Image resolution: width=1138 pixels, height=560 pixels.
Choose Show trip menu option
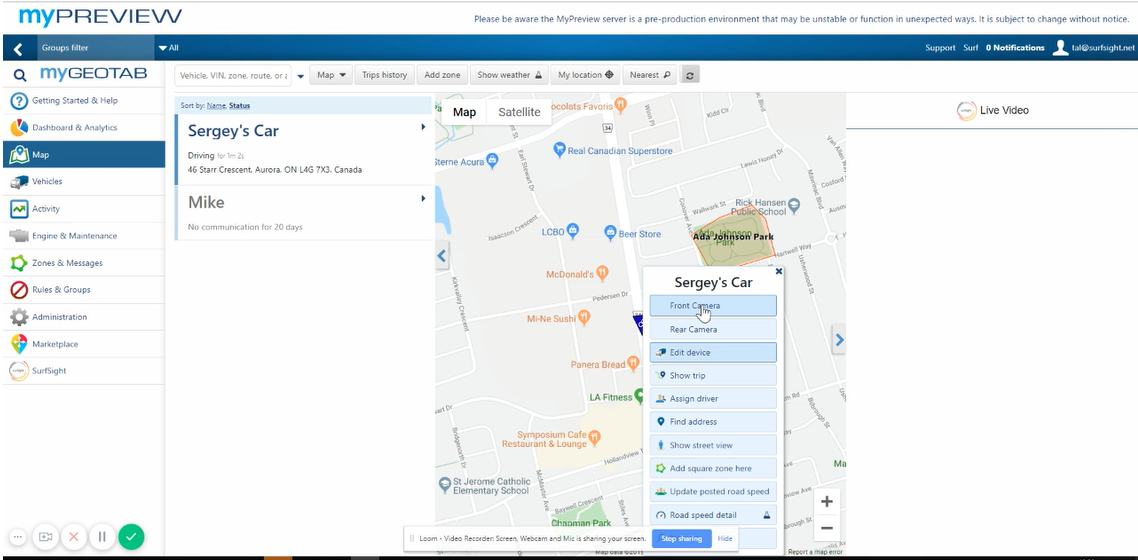(x=712, y=376)
